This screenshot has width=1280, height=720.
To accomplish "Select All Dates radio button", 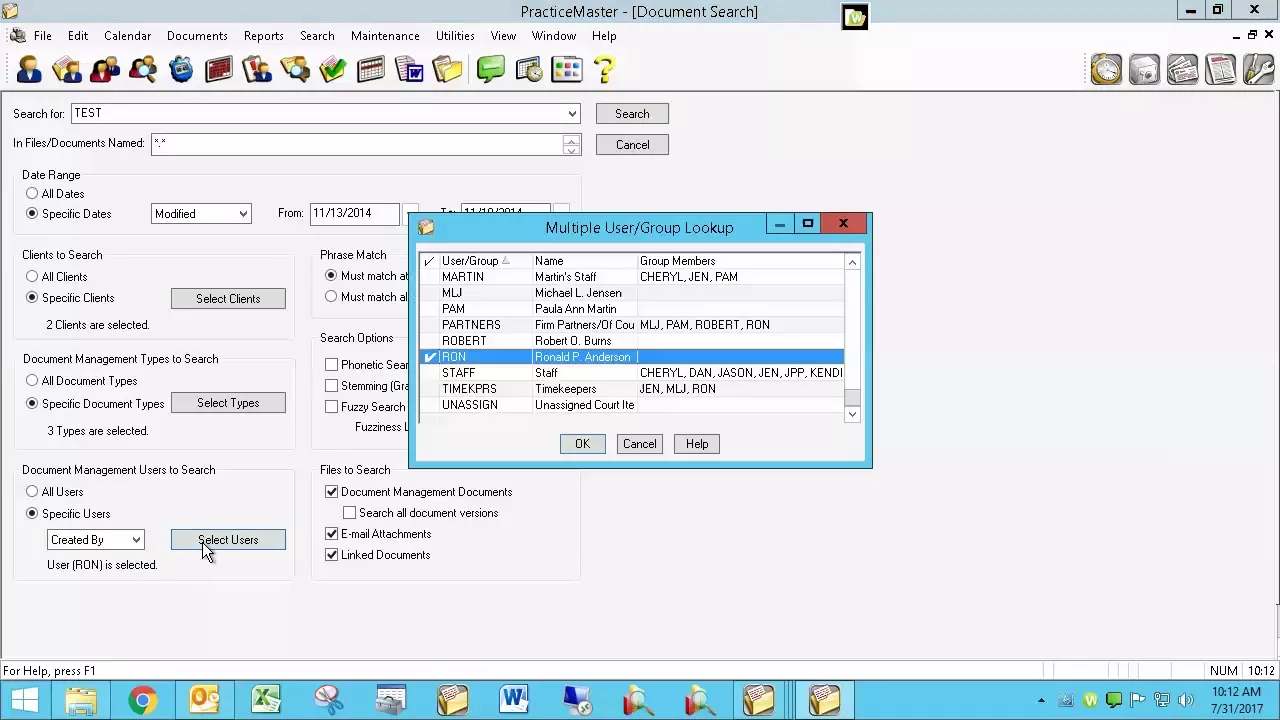I will (x=33, y=194).
